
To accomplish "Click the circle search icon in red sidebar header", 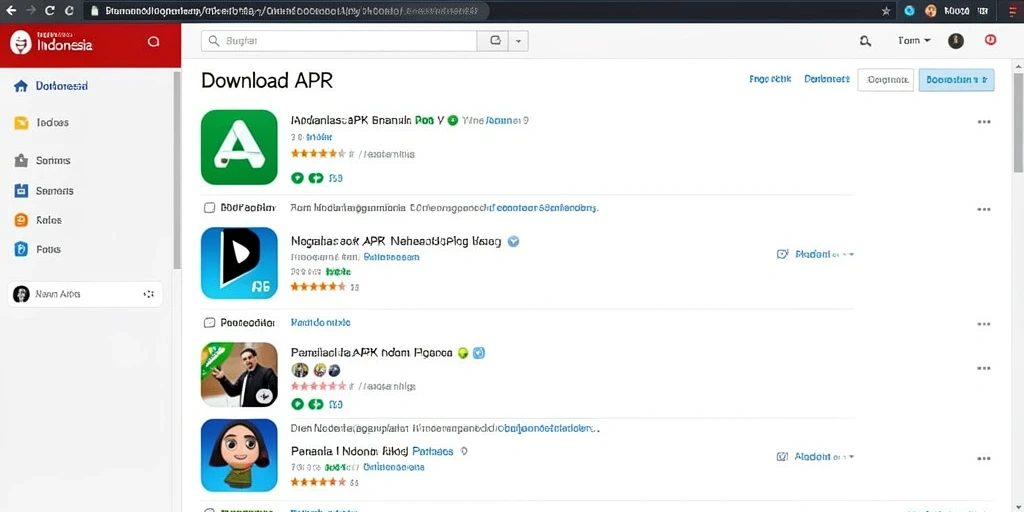I will point(153,42).
